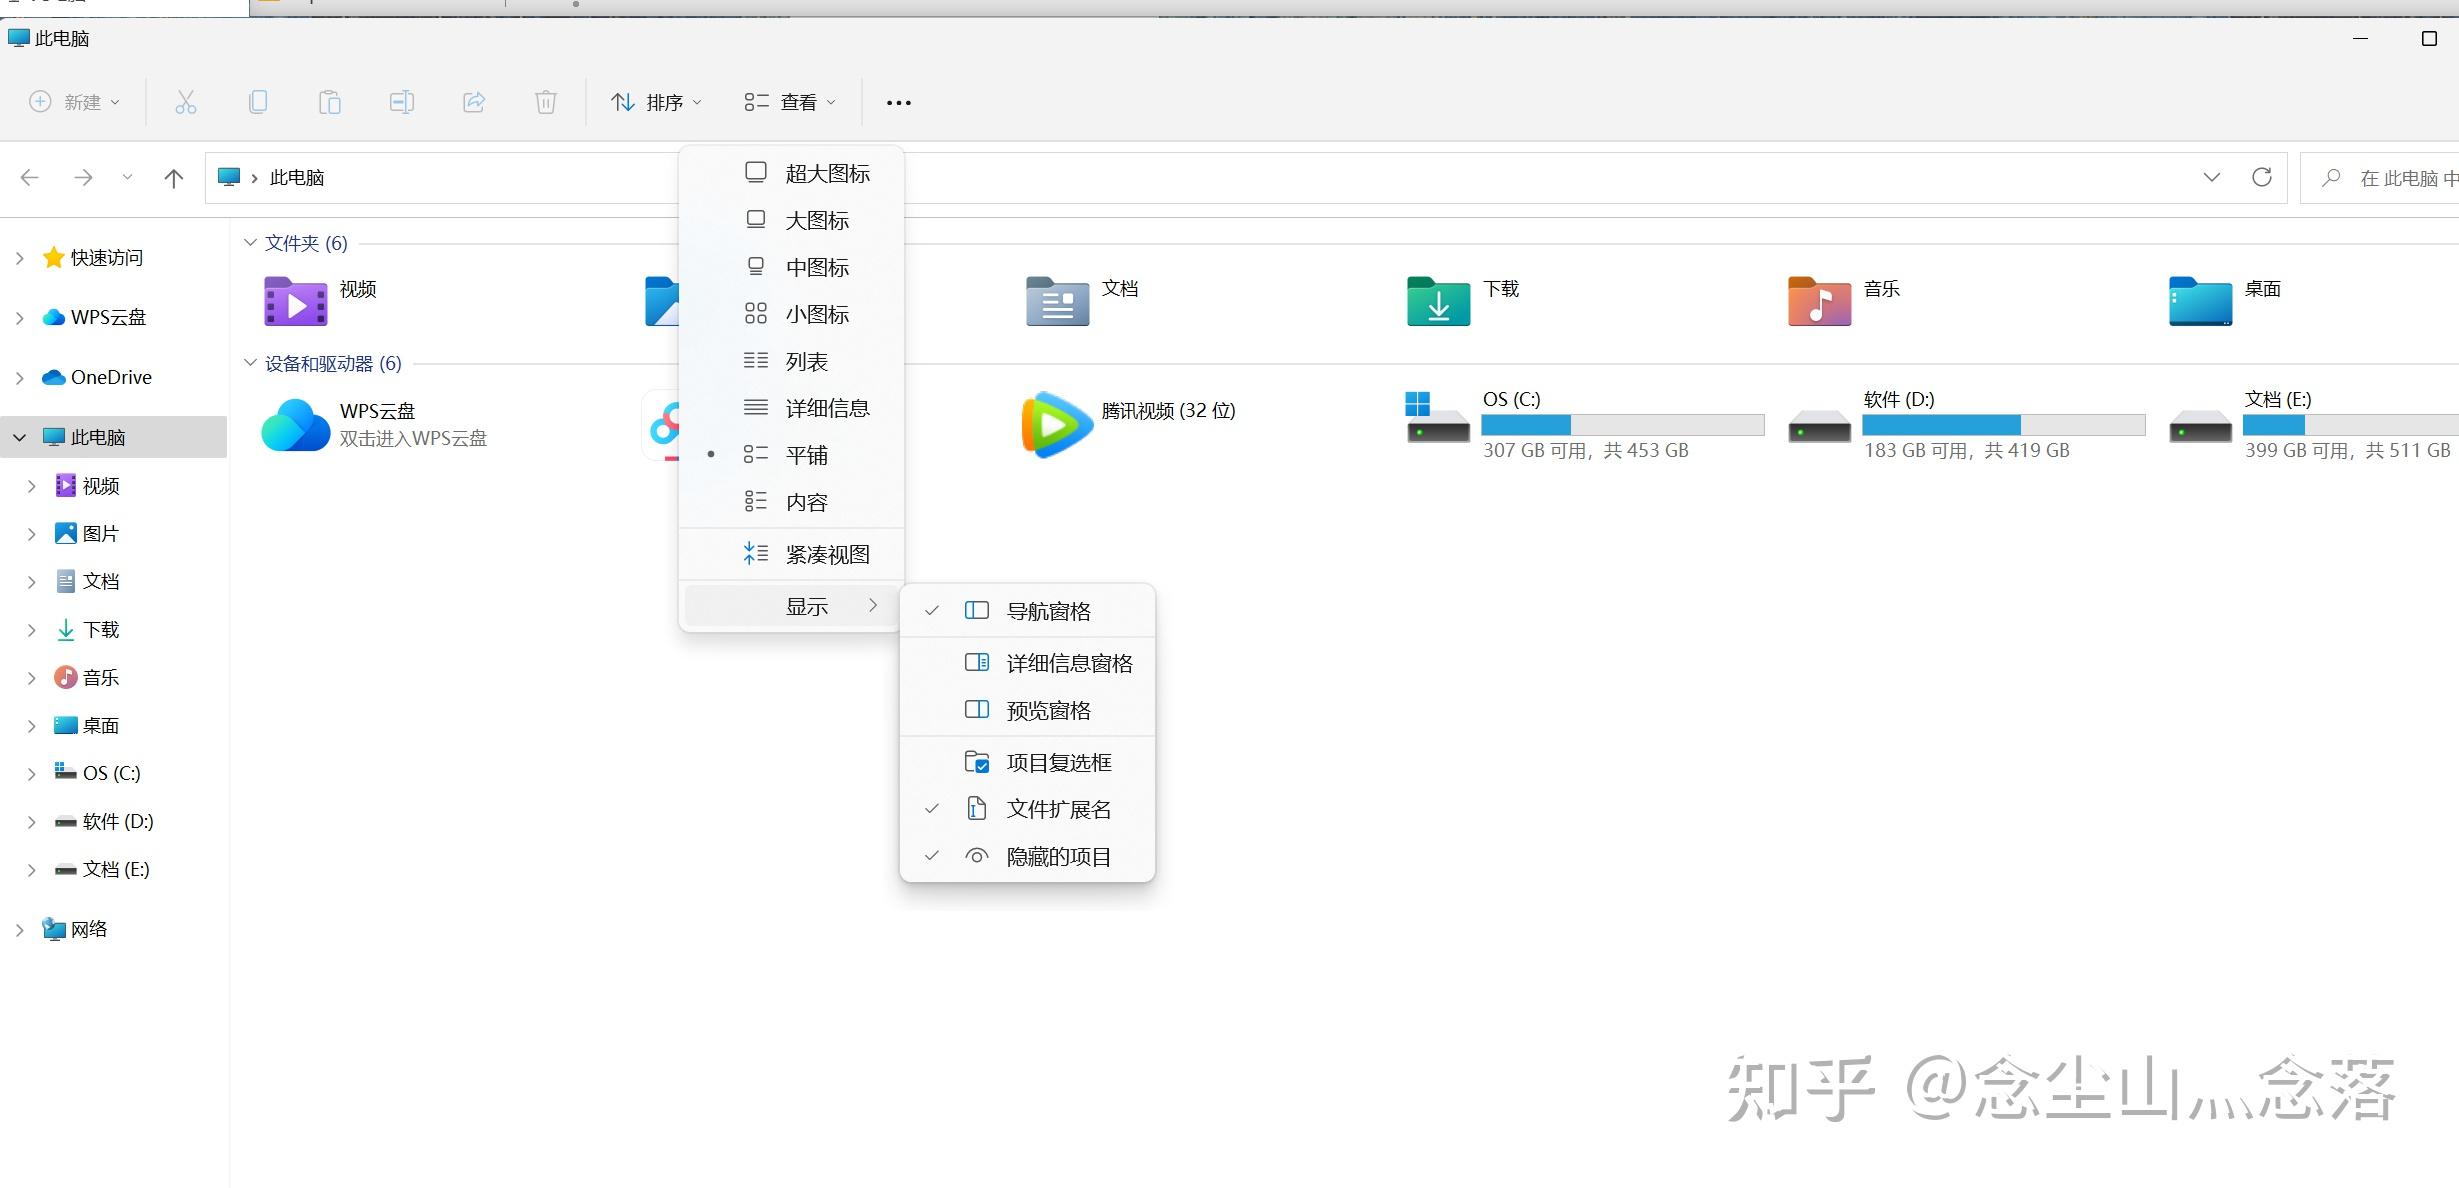2459x1188 pixels.
Task: Click the Delete trash can icon
Action: pyautogui.click(x=546, y=102)
